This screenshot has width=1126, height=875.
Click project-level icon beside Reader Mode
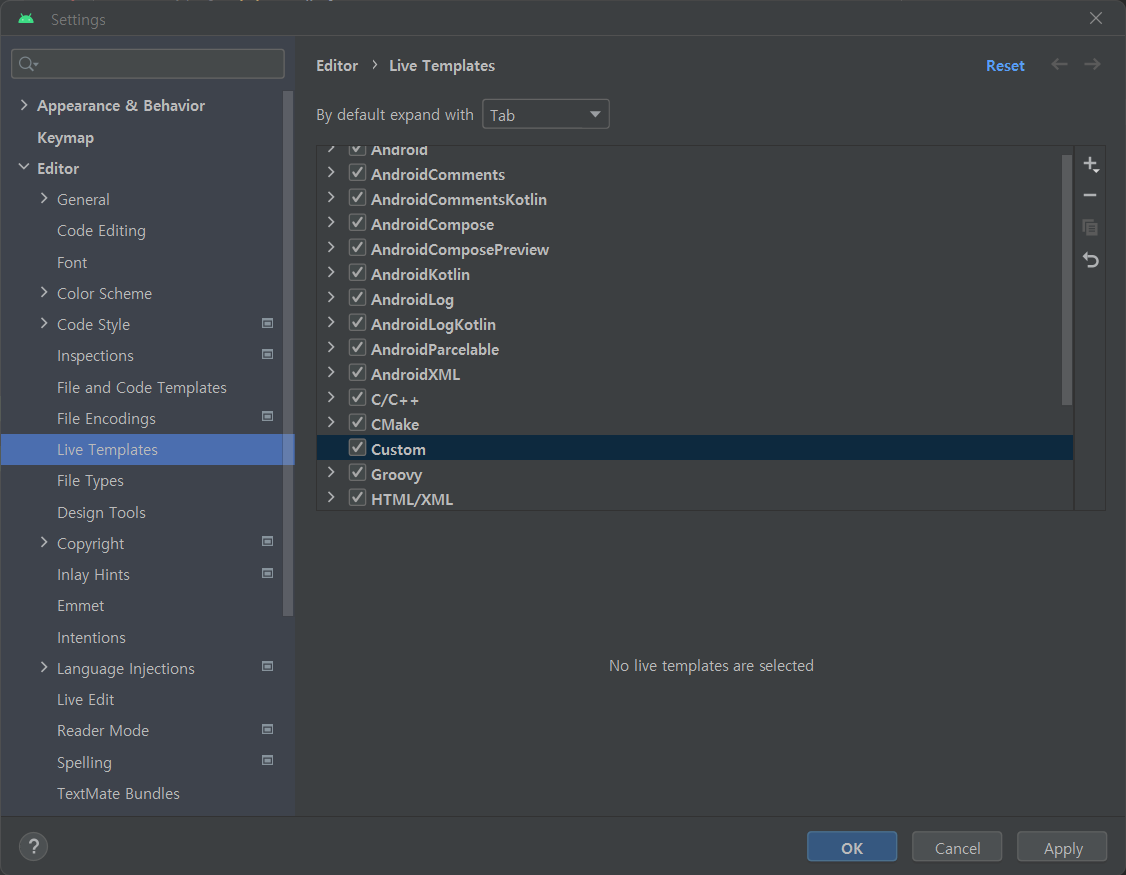[x=267, y=729]
